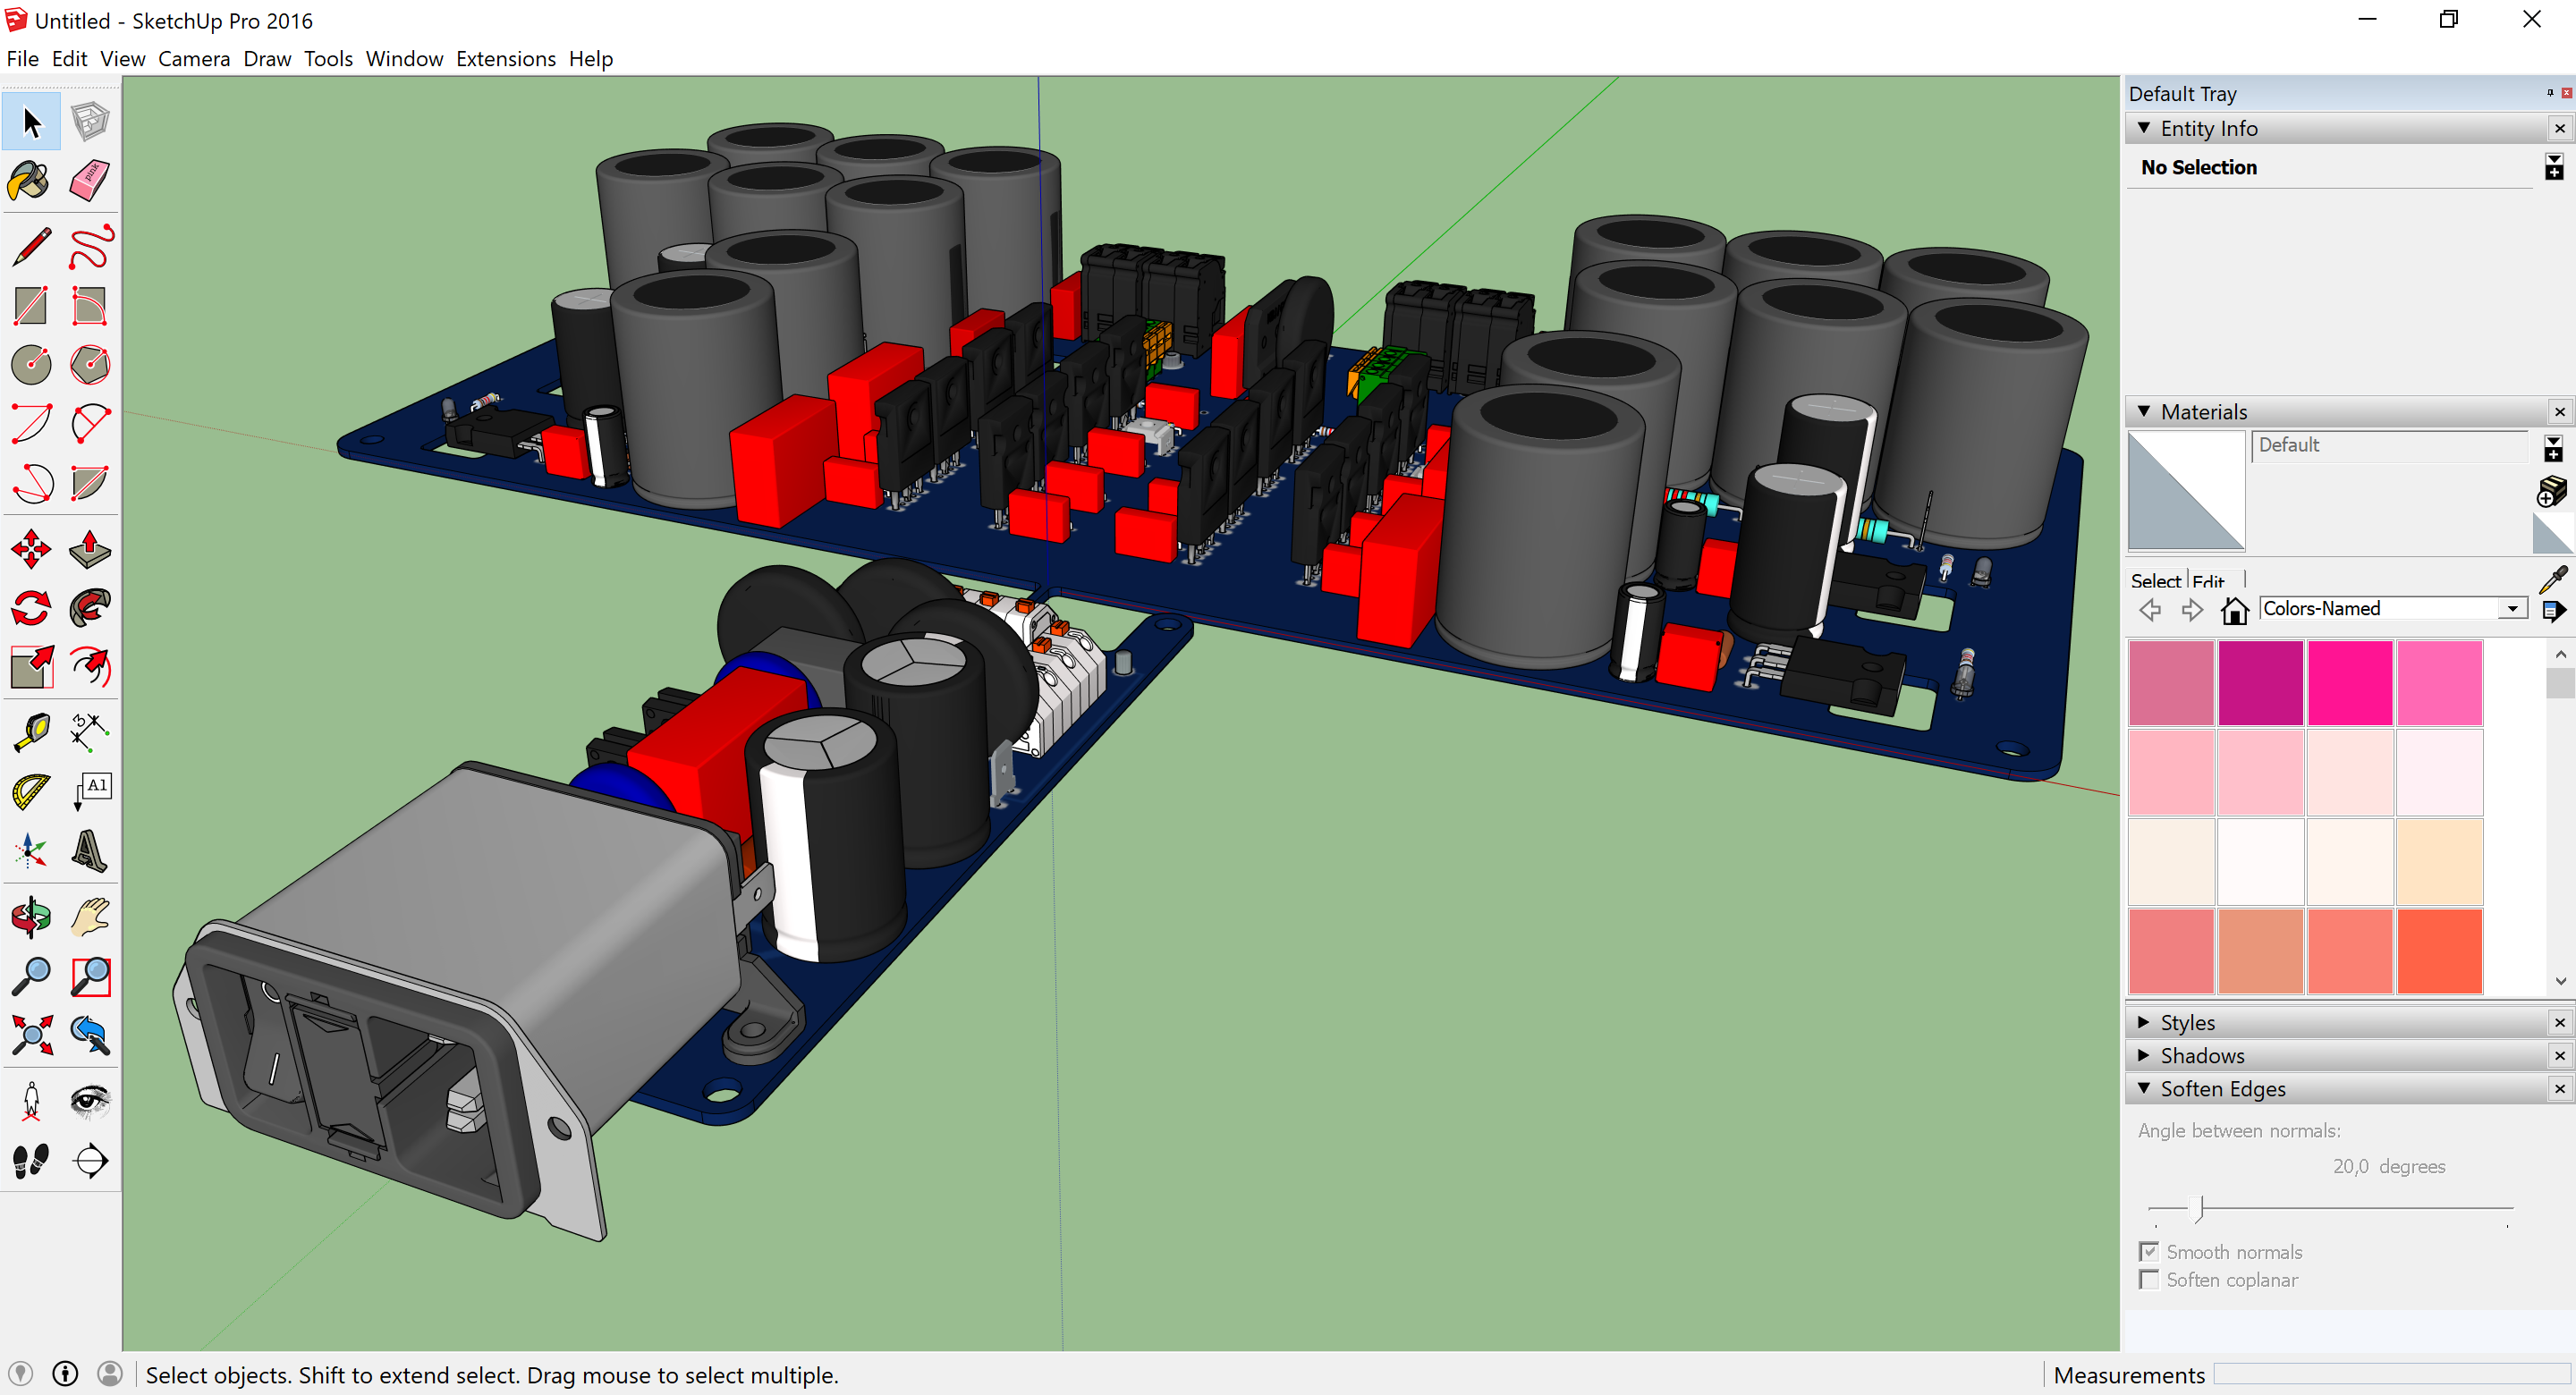Image resolution: width=2576 pixels, height=1395 pixels.
Task: Click the Measurements input box
Action: coord(2392,1374)
